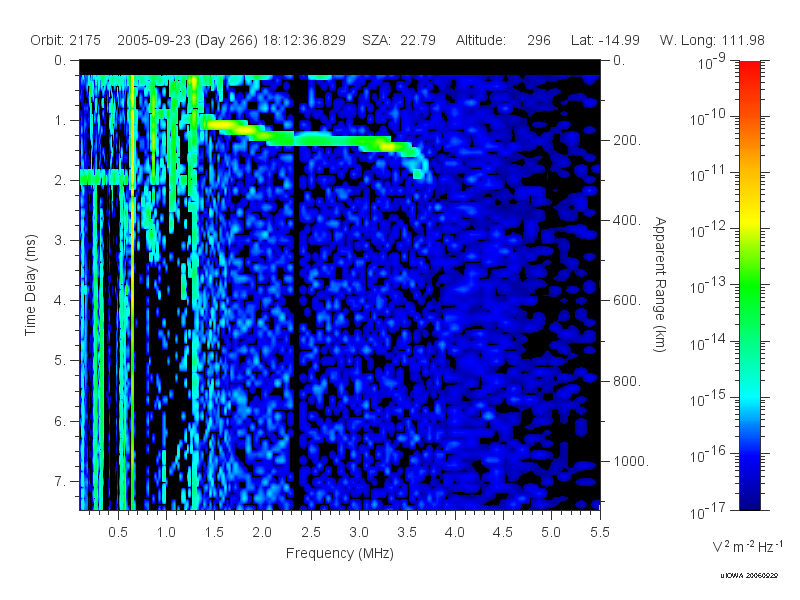The image size is (800, 600).
Task: Click the '800.' apparent range tick label
Action: point(627,381)
